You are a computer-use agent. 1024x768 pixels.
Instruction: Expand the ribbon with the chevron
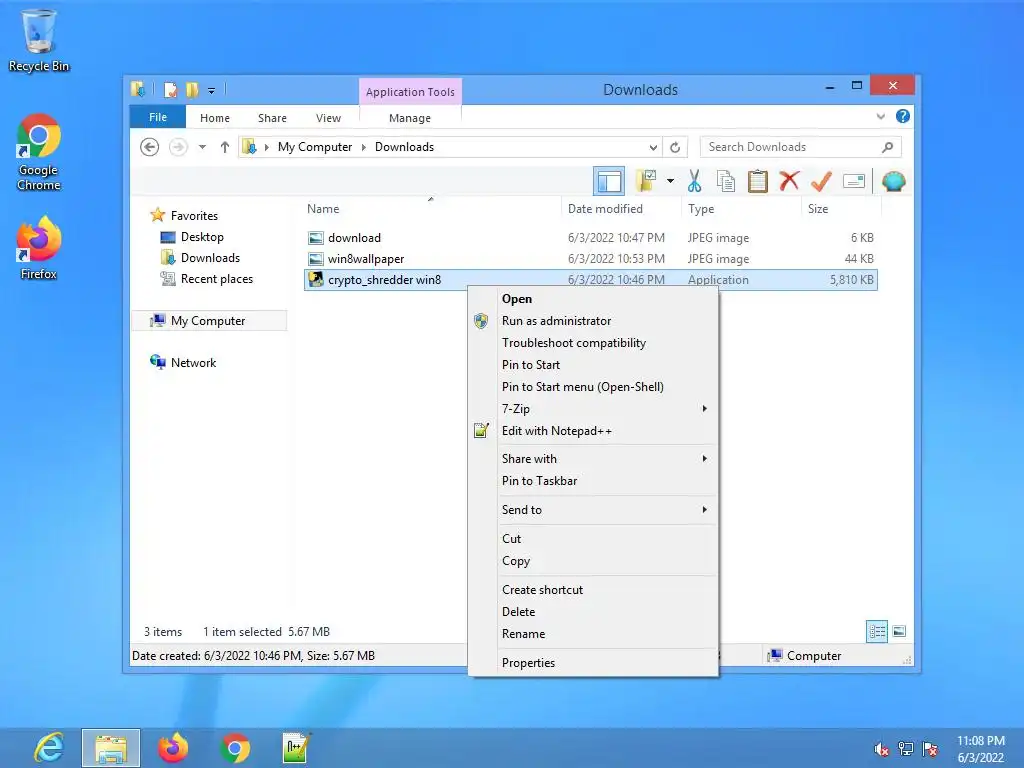881,116
